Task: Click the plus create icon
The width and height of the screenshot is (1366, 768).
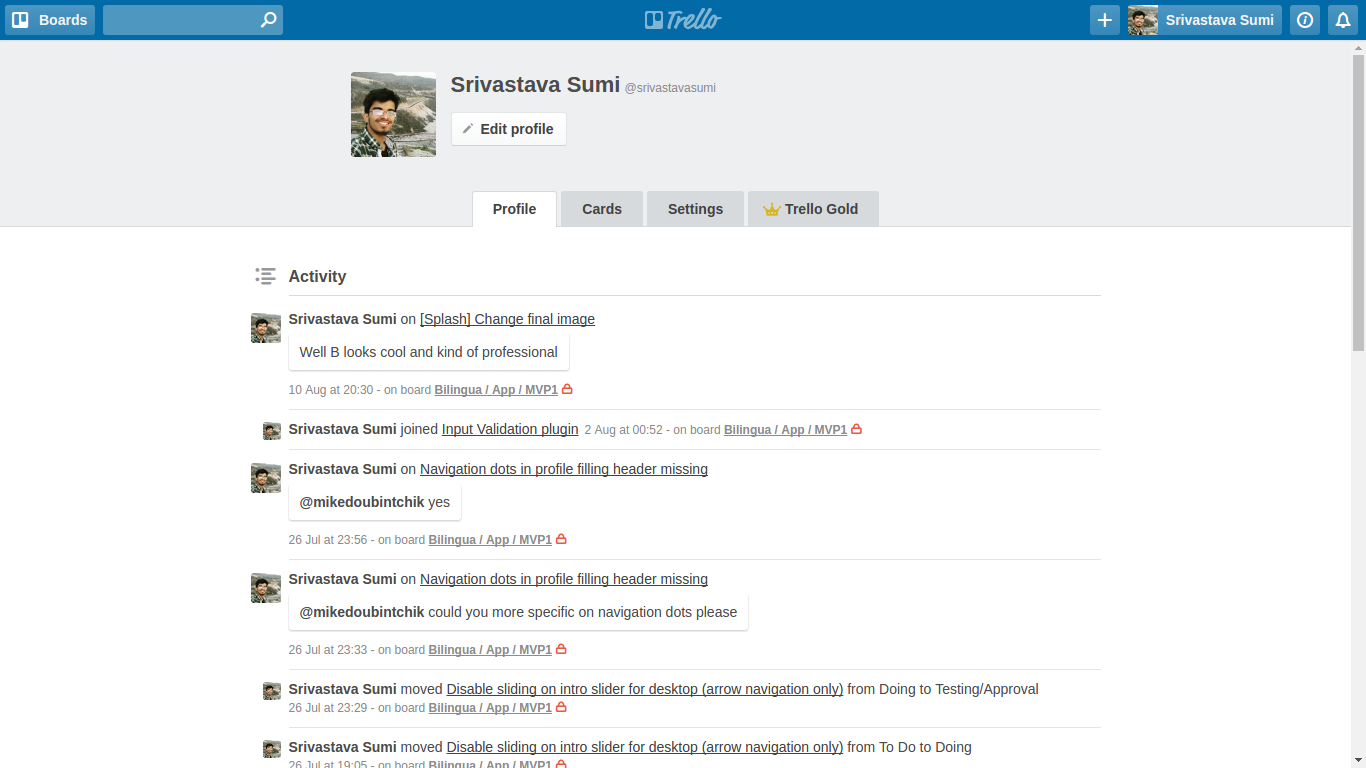Action: [x=1105, y=20]
